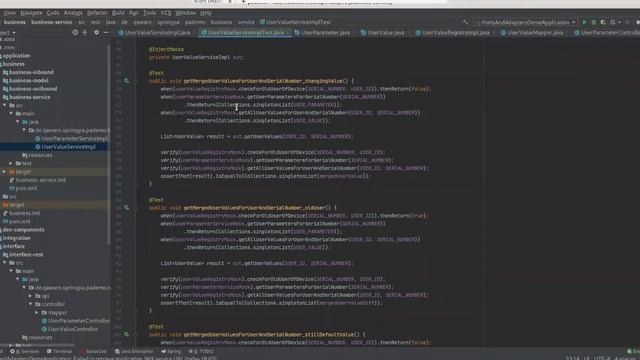Viewport: 640px width, 360px height.
Task: Expand the api package folder
Action: point(31,296)
